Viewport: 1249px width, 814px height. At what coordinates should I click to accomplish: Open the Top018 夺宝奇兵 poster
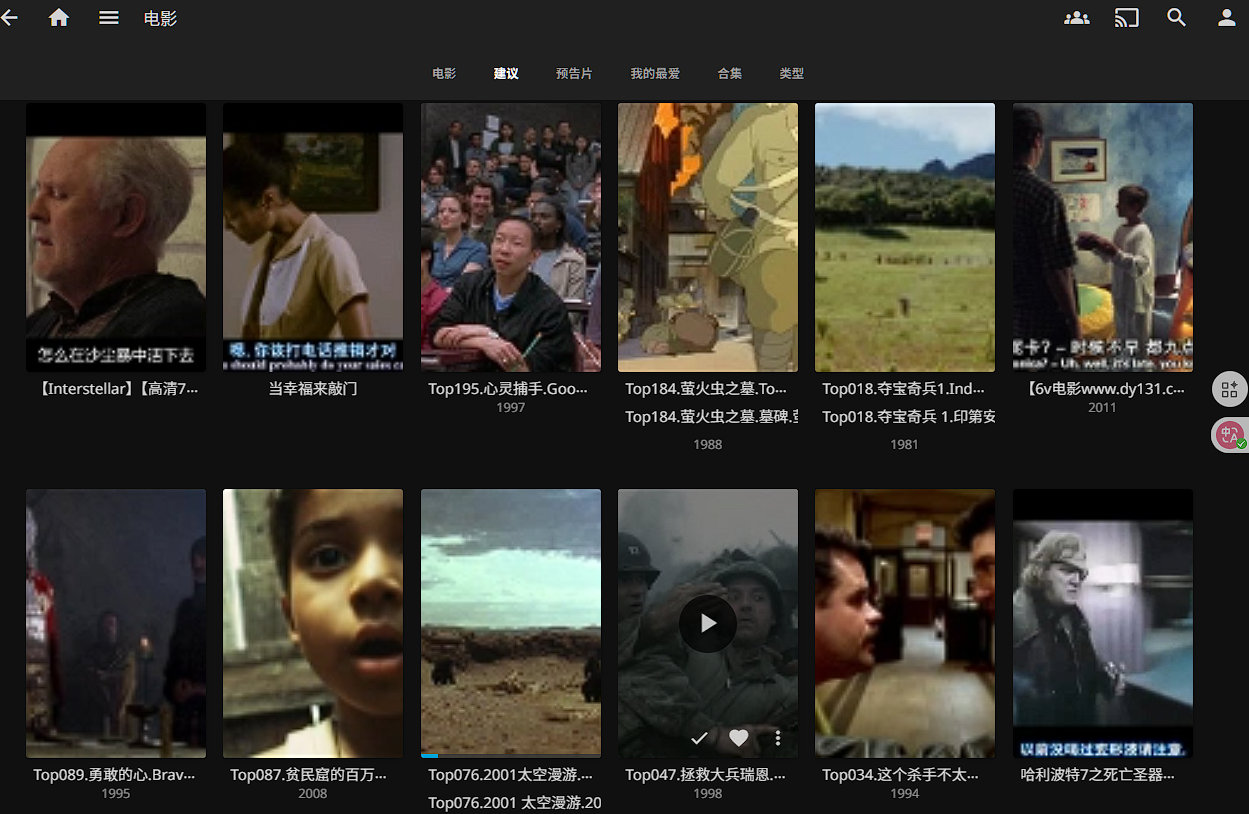pyautogui.click(x=905, y=237)
